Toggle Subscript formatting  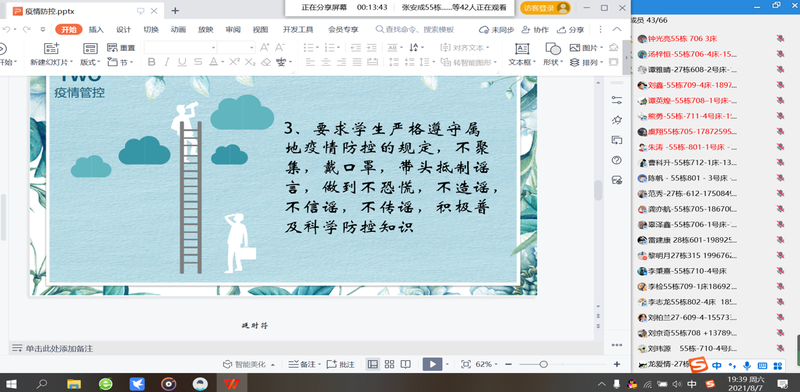coord(249,62)
